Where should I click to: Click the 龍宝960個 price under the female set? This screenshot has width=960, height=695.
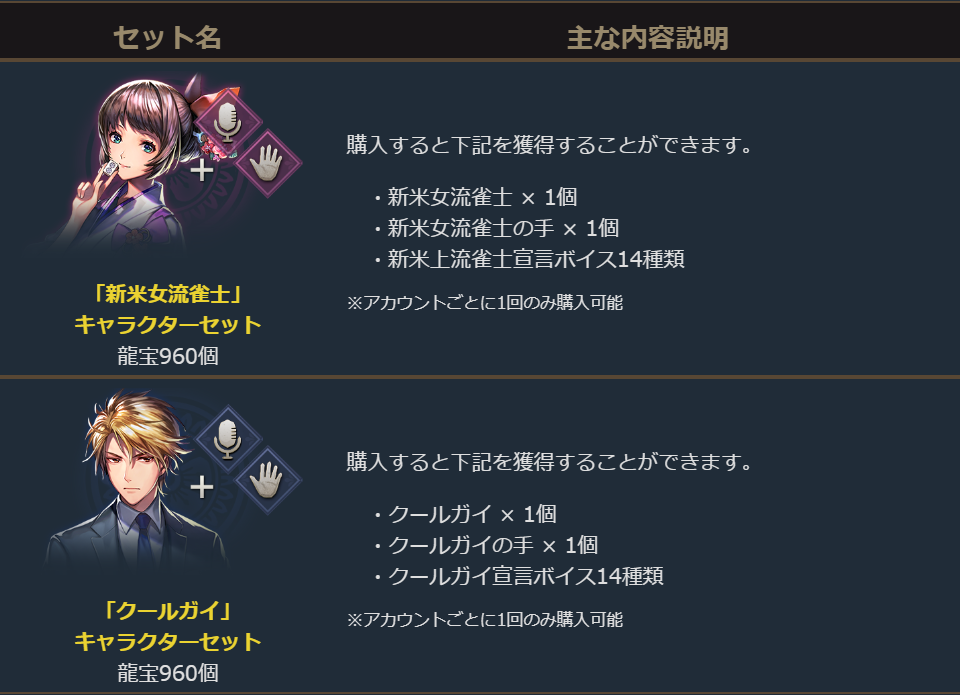pos(167,356)
